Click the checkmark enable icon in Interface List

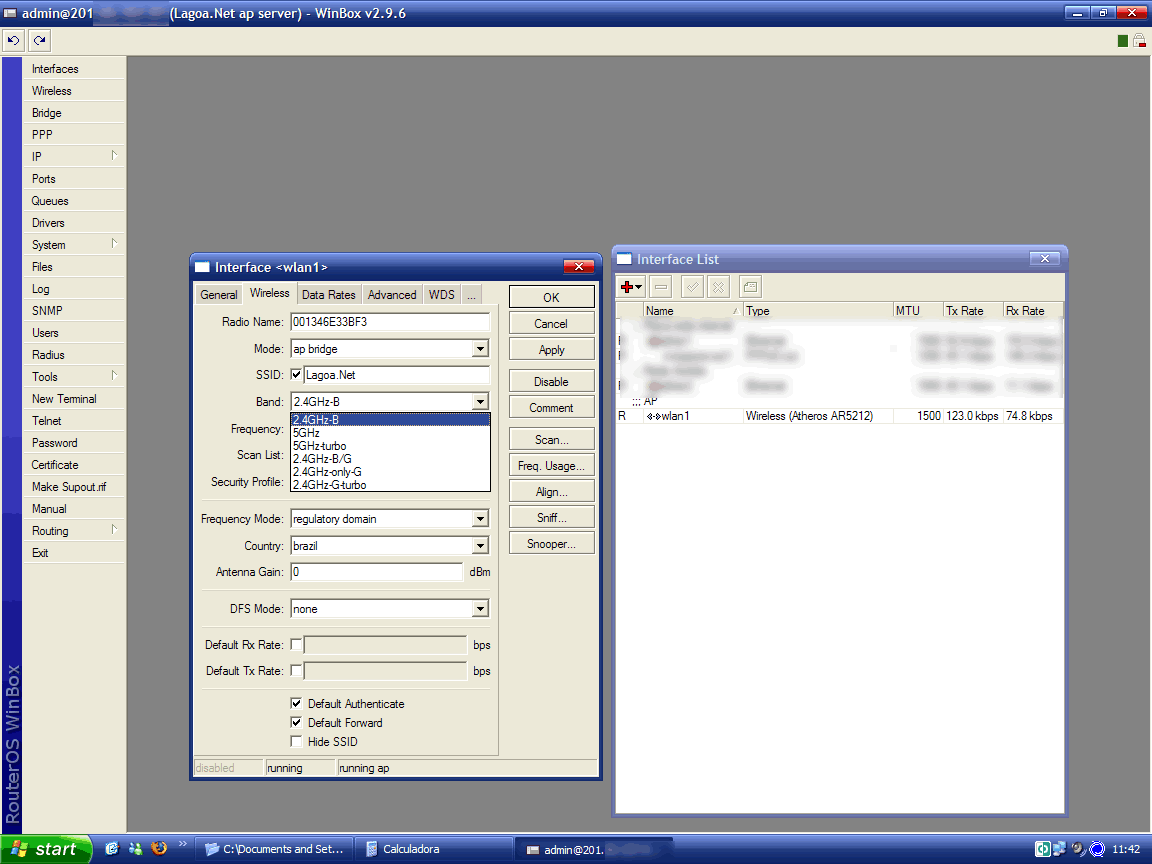(x=692, y=287)
